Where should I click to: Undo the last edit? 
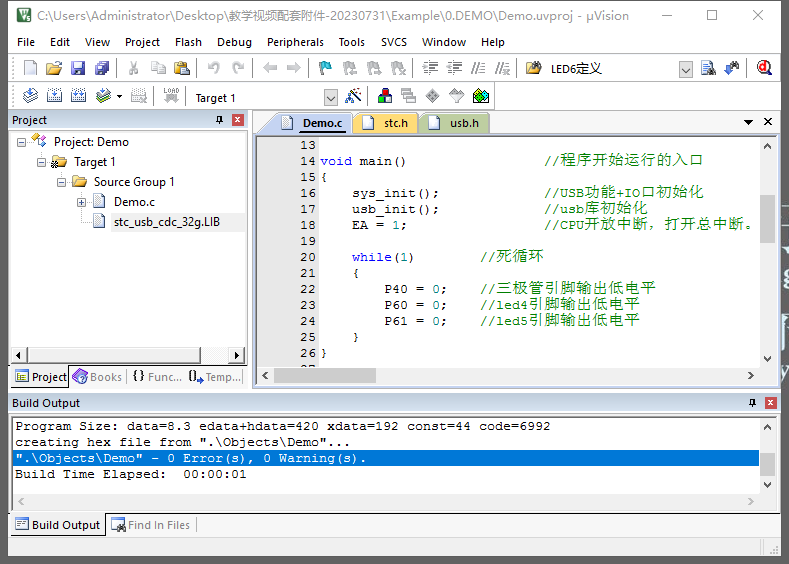point(214,68)
